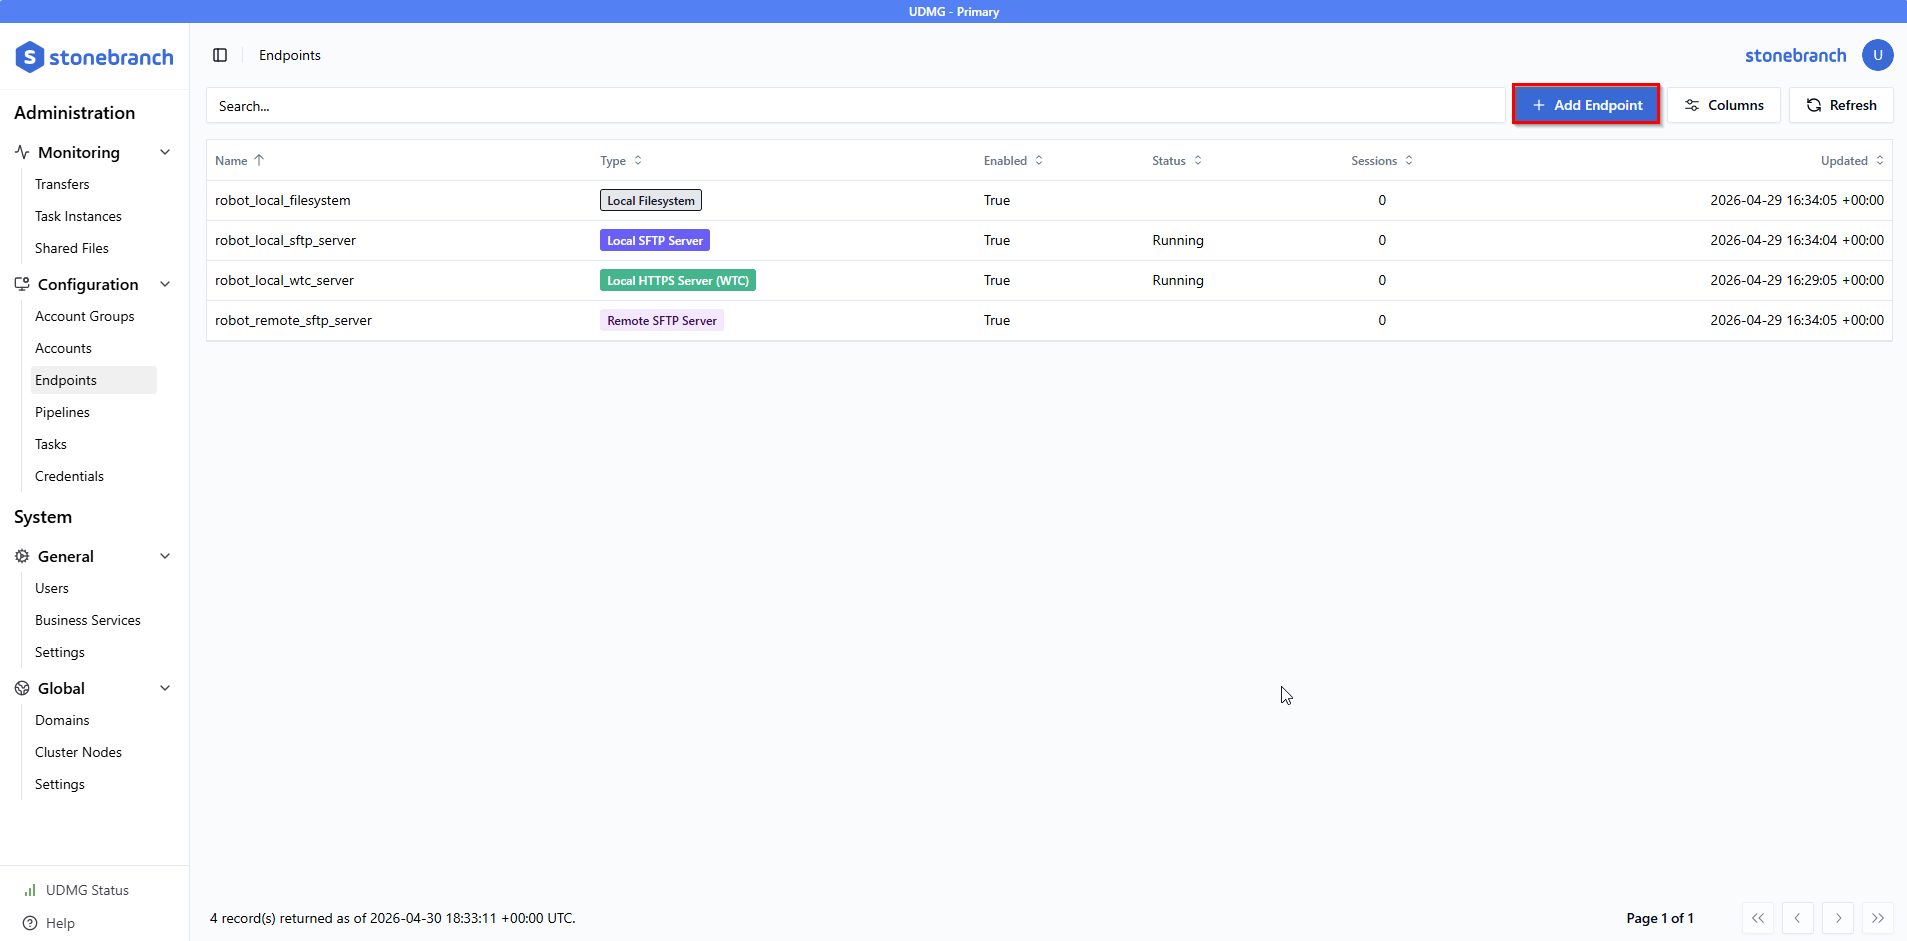
Task: Open Help link
Action: (60, 923)
